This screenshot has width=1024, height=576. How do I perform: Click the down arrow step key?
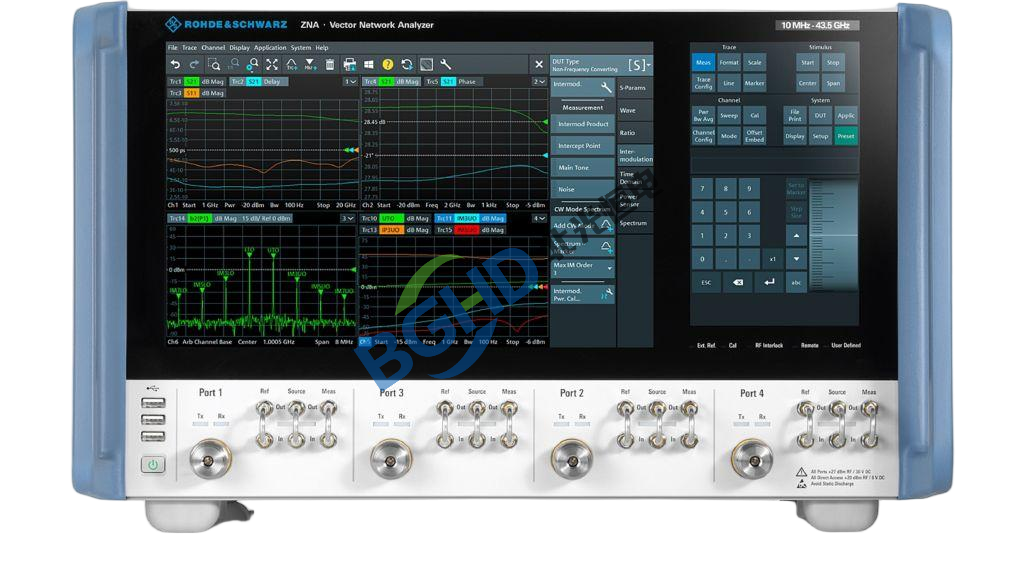coord(796,259)
